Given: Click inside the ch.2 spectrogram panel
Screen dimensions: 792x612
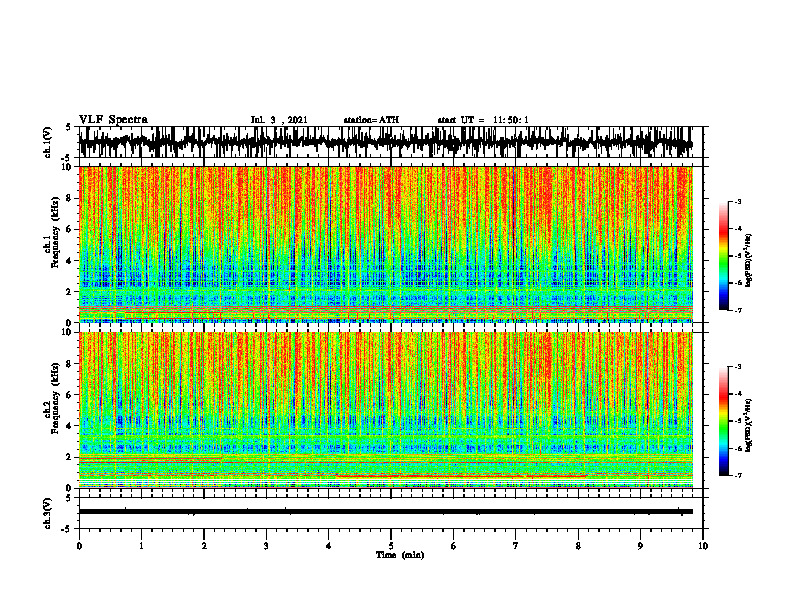Looking at the screenshot, I should [x=386, y=410].
